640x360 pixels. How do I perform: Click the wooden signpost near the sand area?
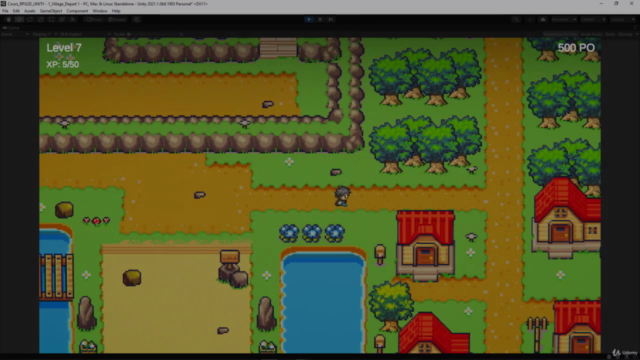pyautogui.click(x=230, y=258)
